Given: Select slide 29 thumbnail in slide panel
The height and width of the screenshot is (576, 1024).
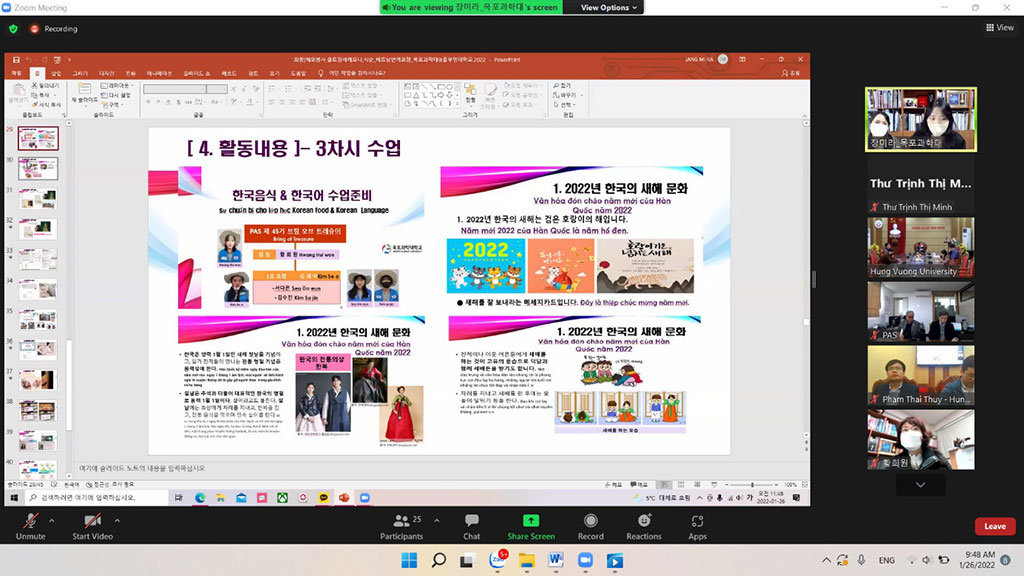Looking at the screenshot, I should [x=38, y=138].
